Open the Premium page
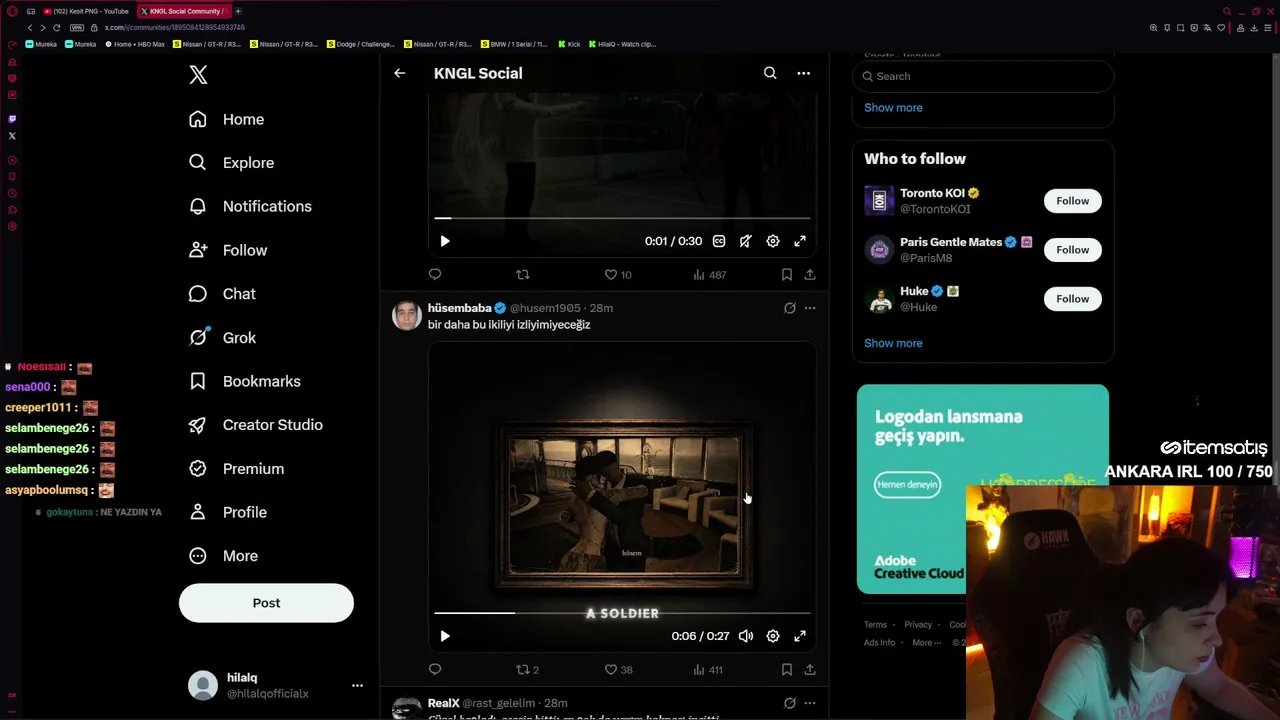Viewport: 1280px width, 720px height. click(x=236, y=469)
